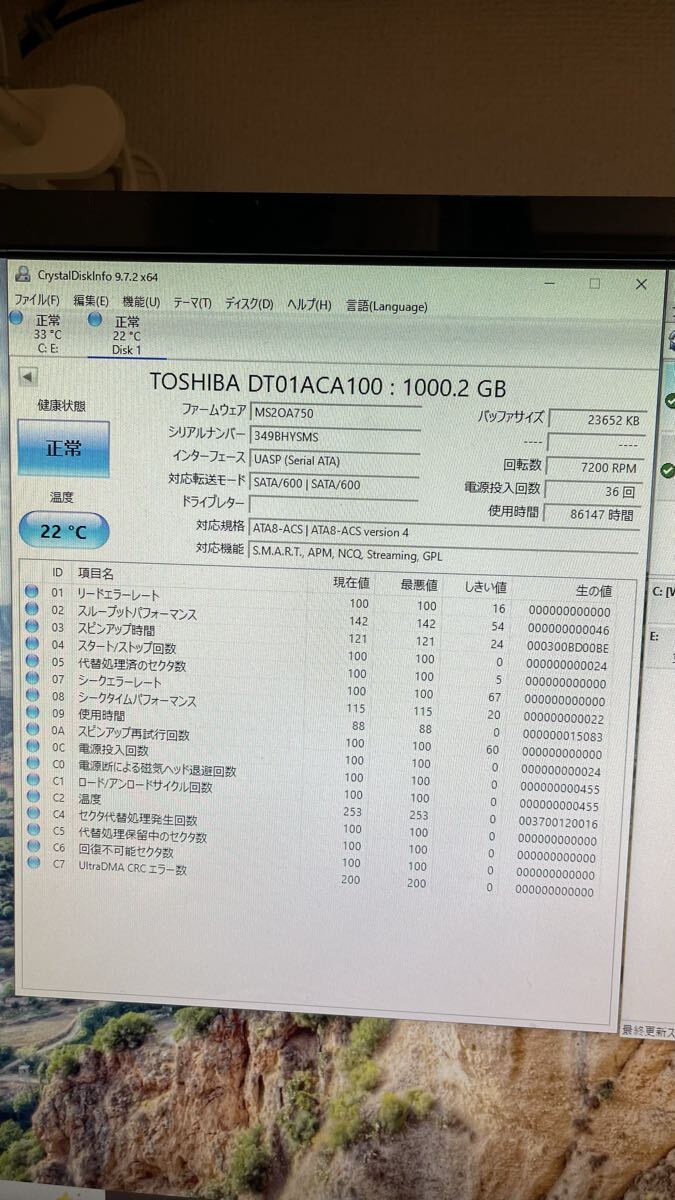Open the ファイル(F) menu
This screenshot has height=1200, width=675.
coord(36,299)
